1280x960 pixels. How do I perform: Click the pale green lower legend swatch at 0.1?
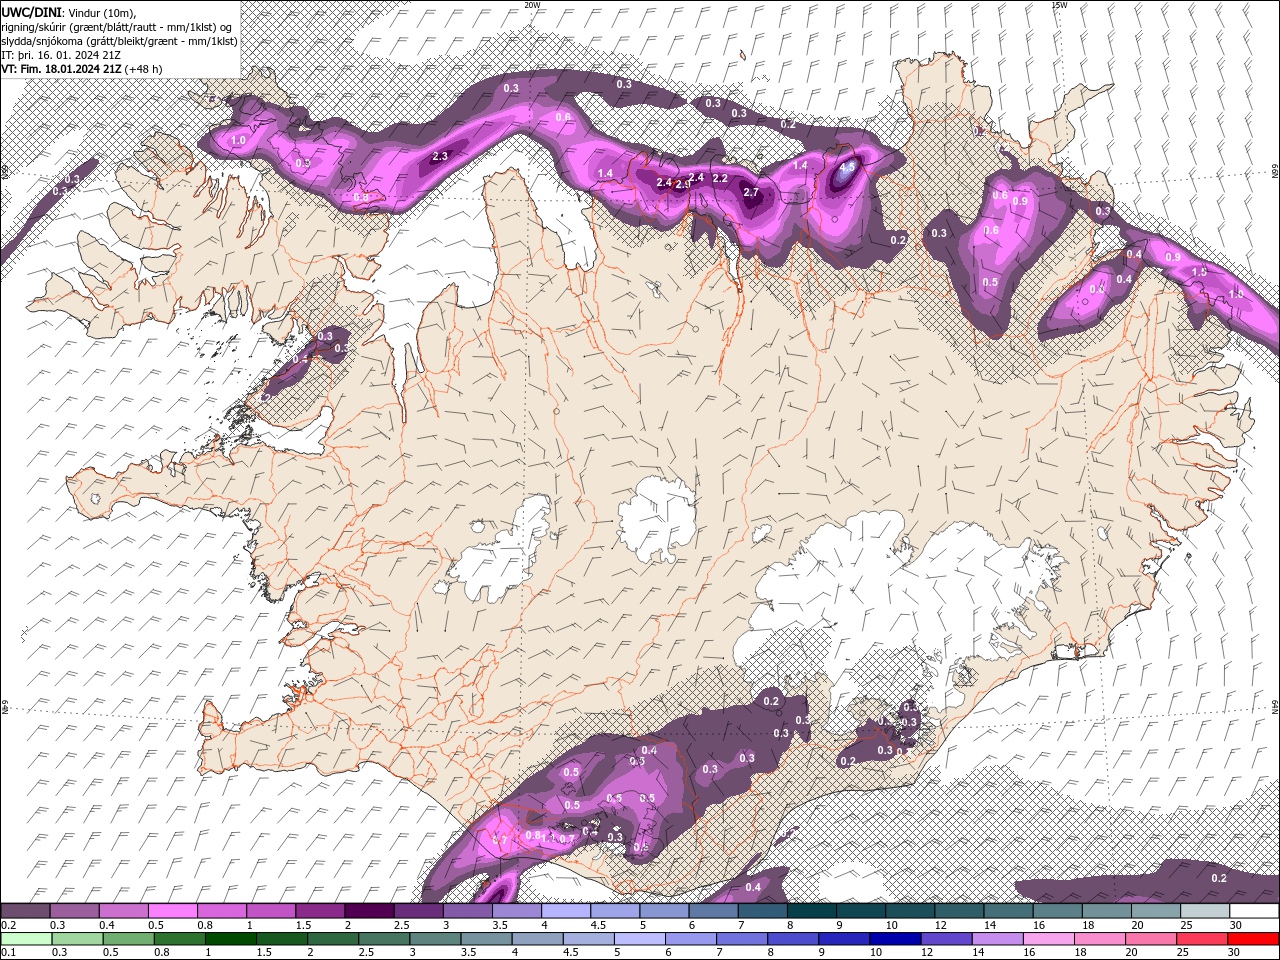[x=26, y=939]
